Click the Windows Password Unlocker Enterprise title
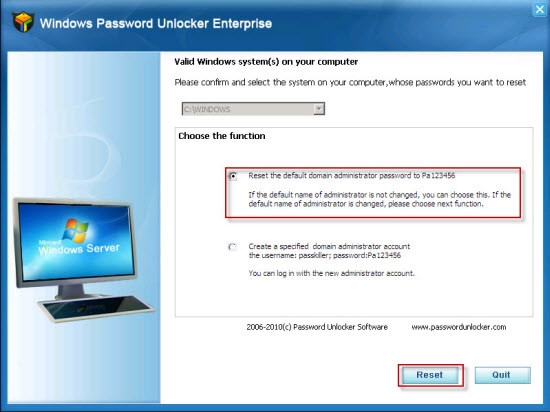Screen dimensions: 550x412 [156, 23]
